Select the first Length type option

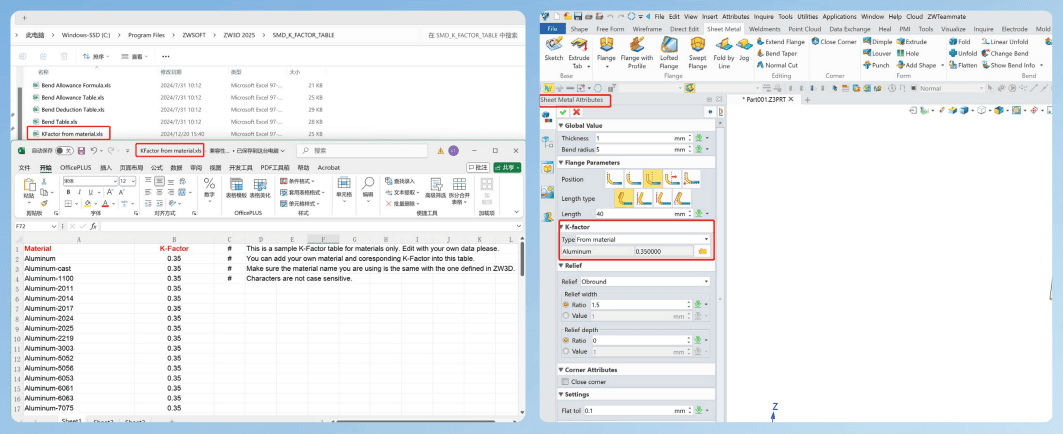click(624, 197)
